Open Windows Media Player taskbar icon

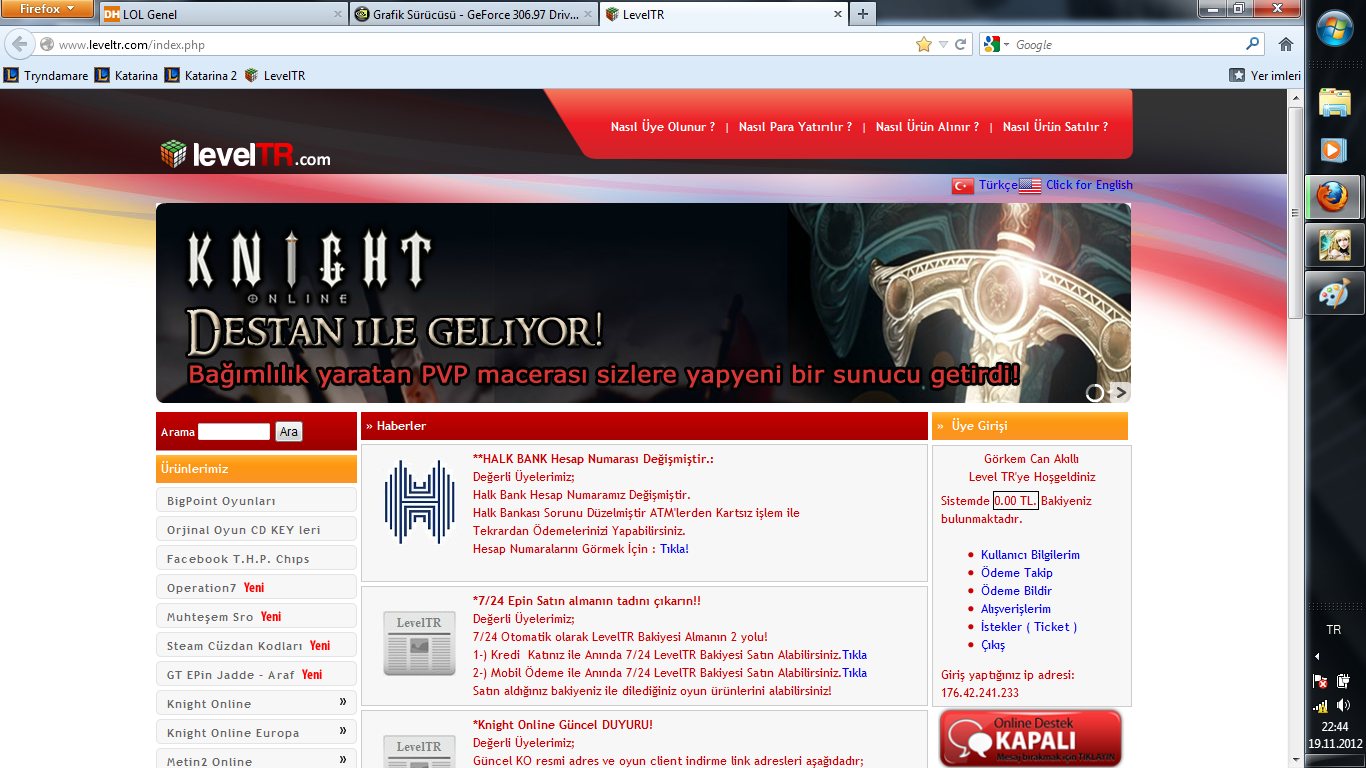[x=1335, y=150]
